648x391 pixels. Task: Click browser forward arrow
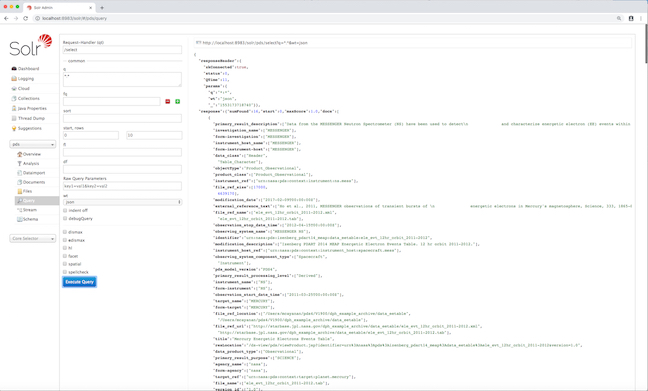coord(16,18)
